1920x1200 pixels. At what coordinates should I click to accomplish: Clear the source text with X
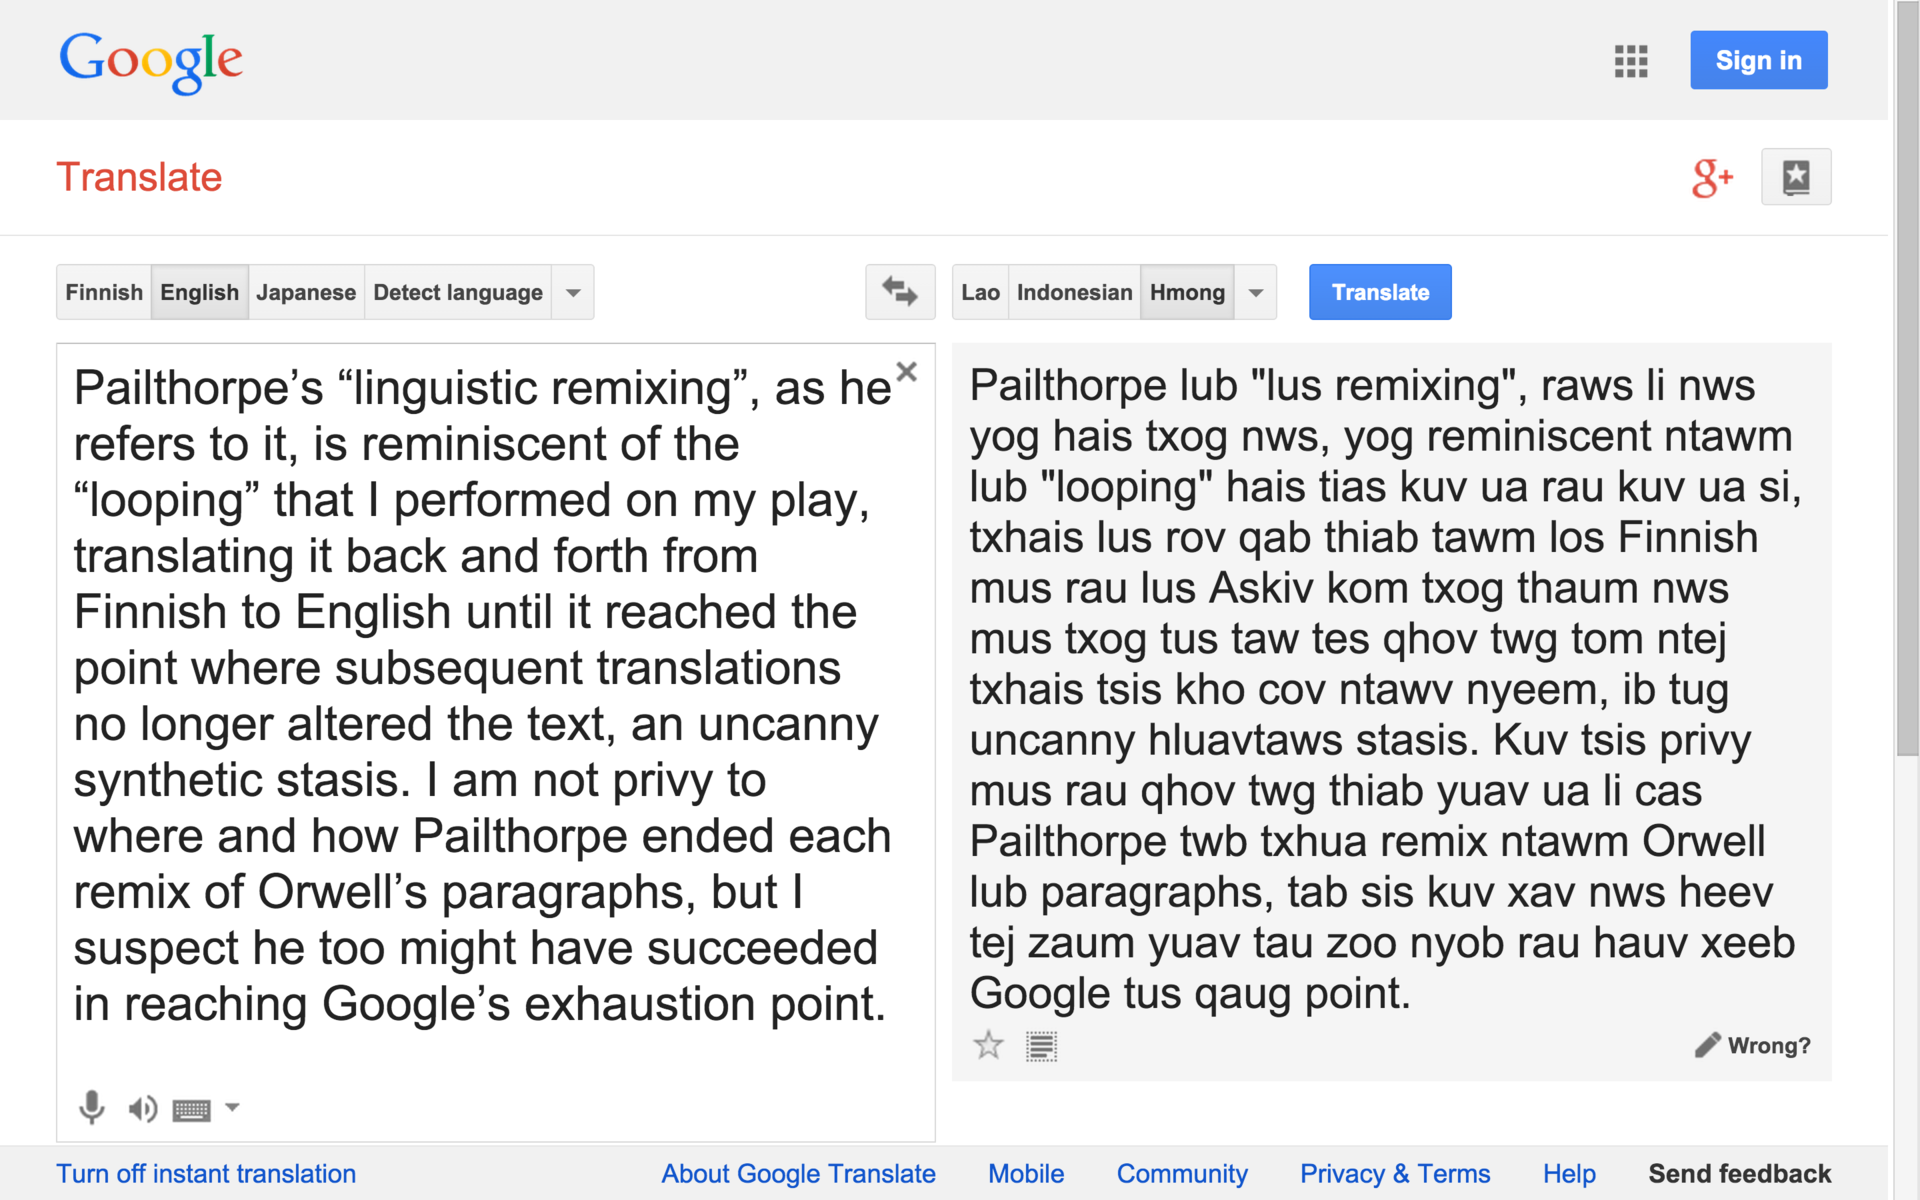[x=906, y=372]
